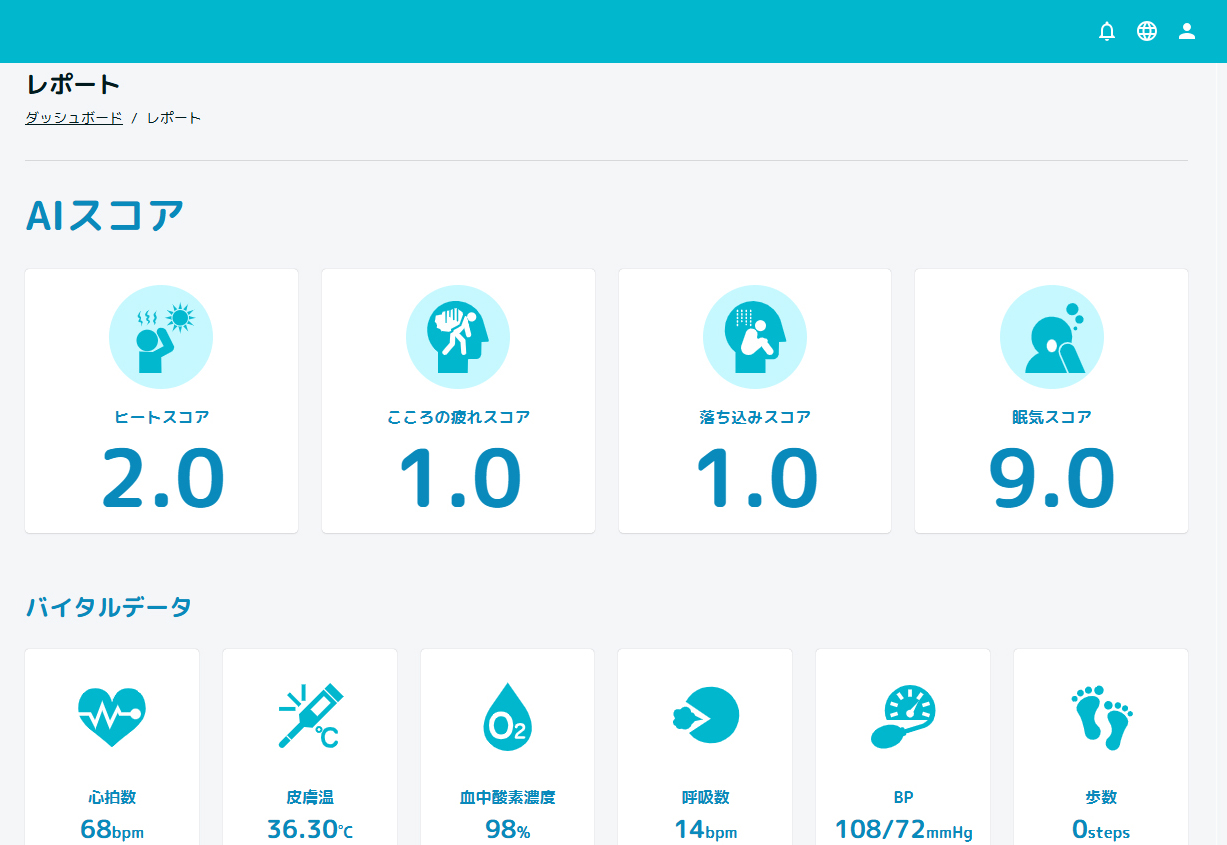The width and height of the screenshot is (1227, 845).
Task: Click the 心拍数 heart icon
Action: coord(112,716)
